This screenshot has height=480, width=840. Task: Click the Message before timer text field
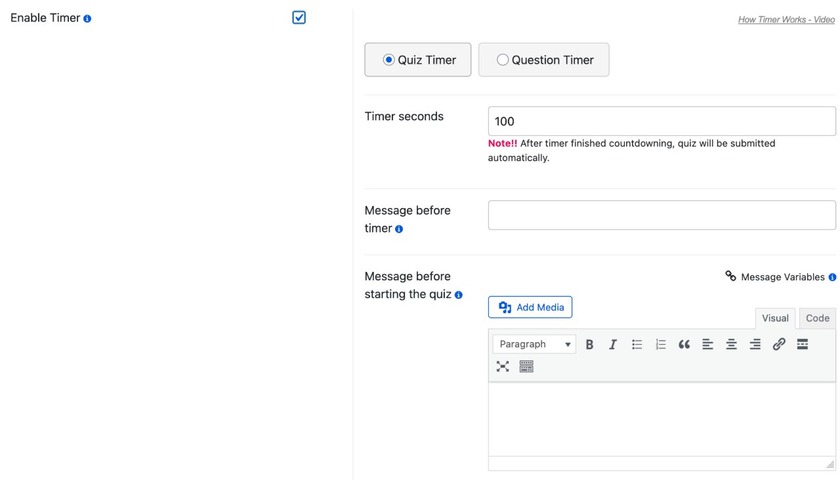[662, 215]
